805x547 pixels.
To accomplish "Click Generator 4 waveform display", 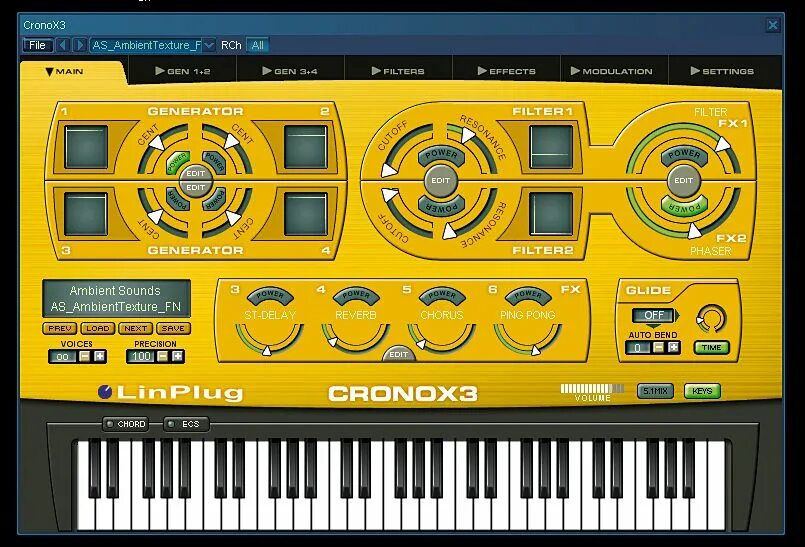I will click(x=305, y=214).
